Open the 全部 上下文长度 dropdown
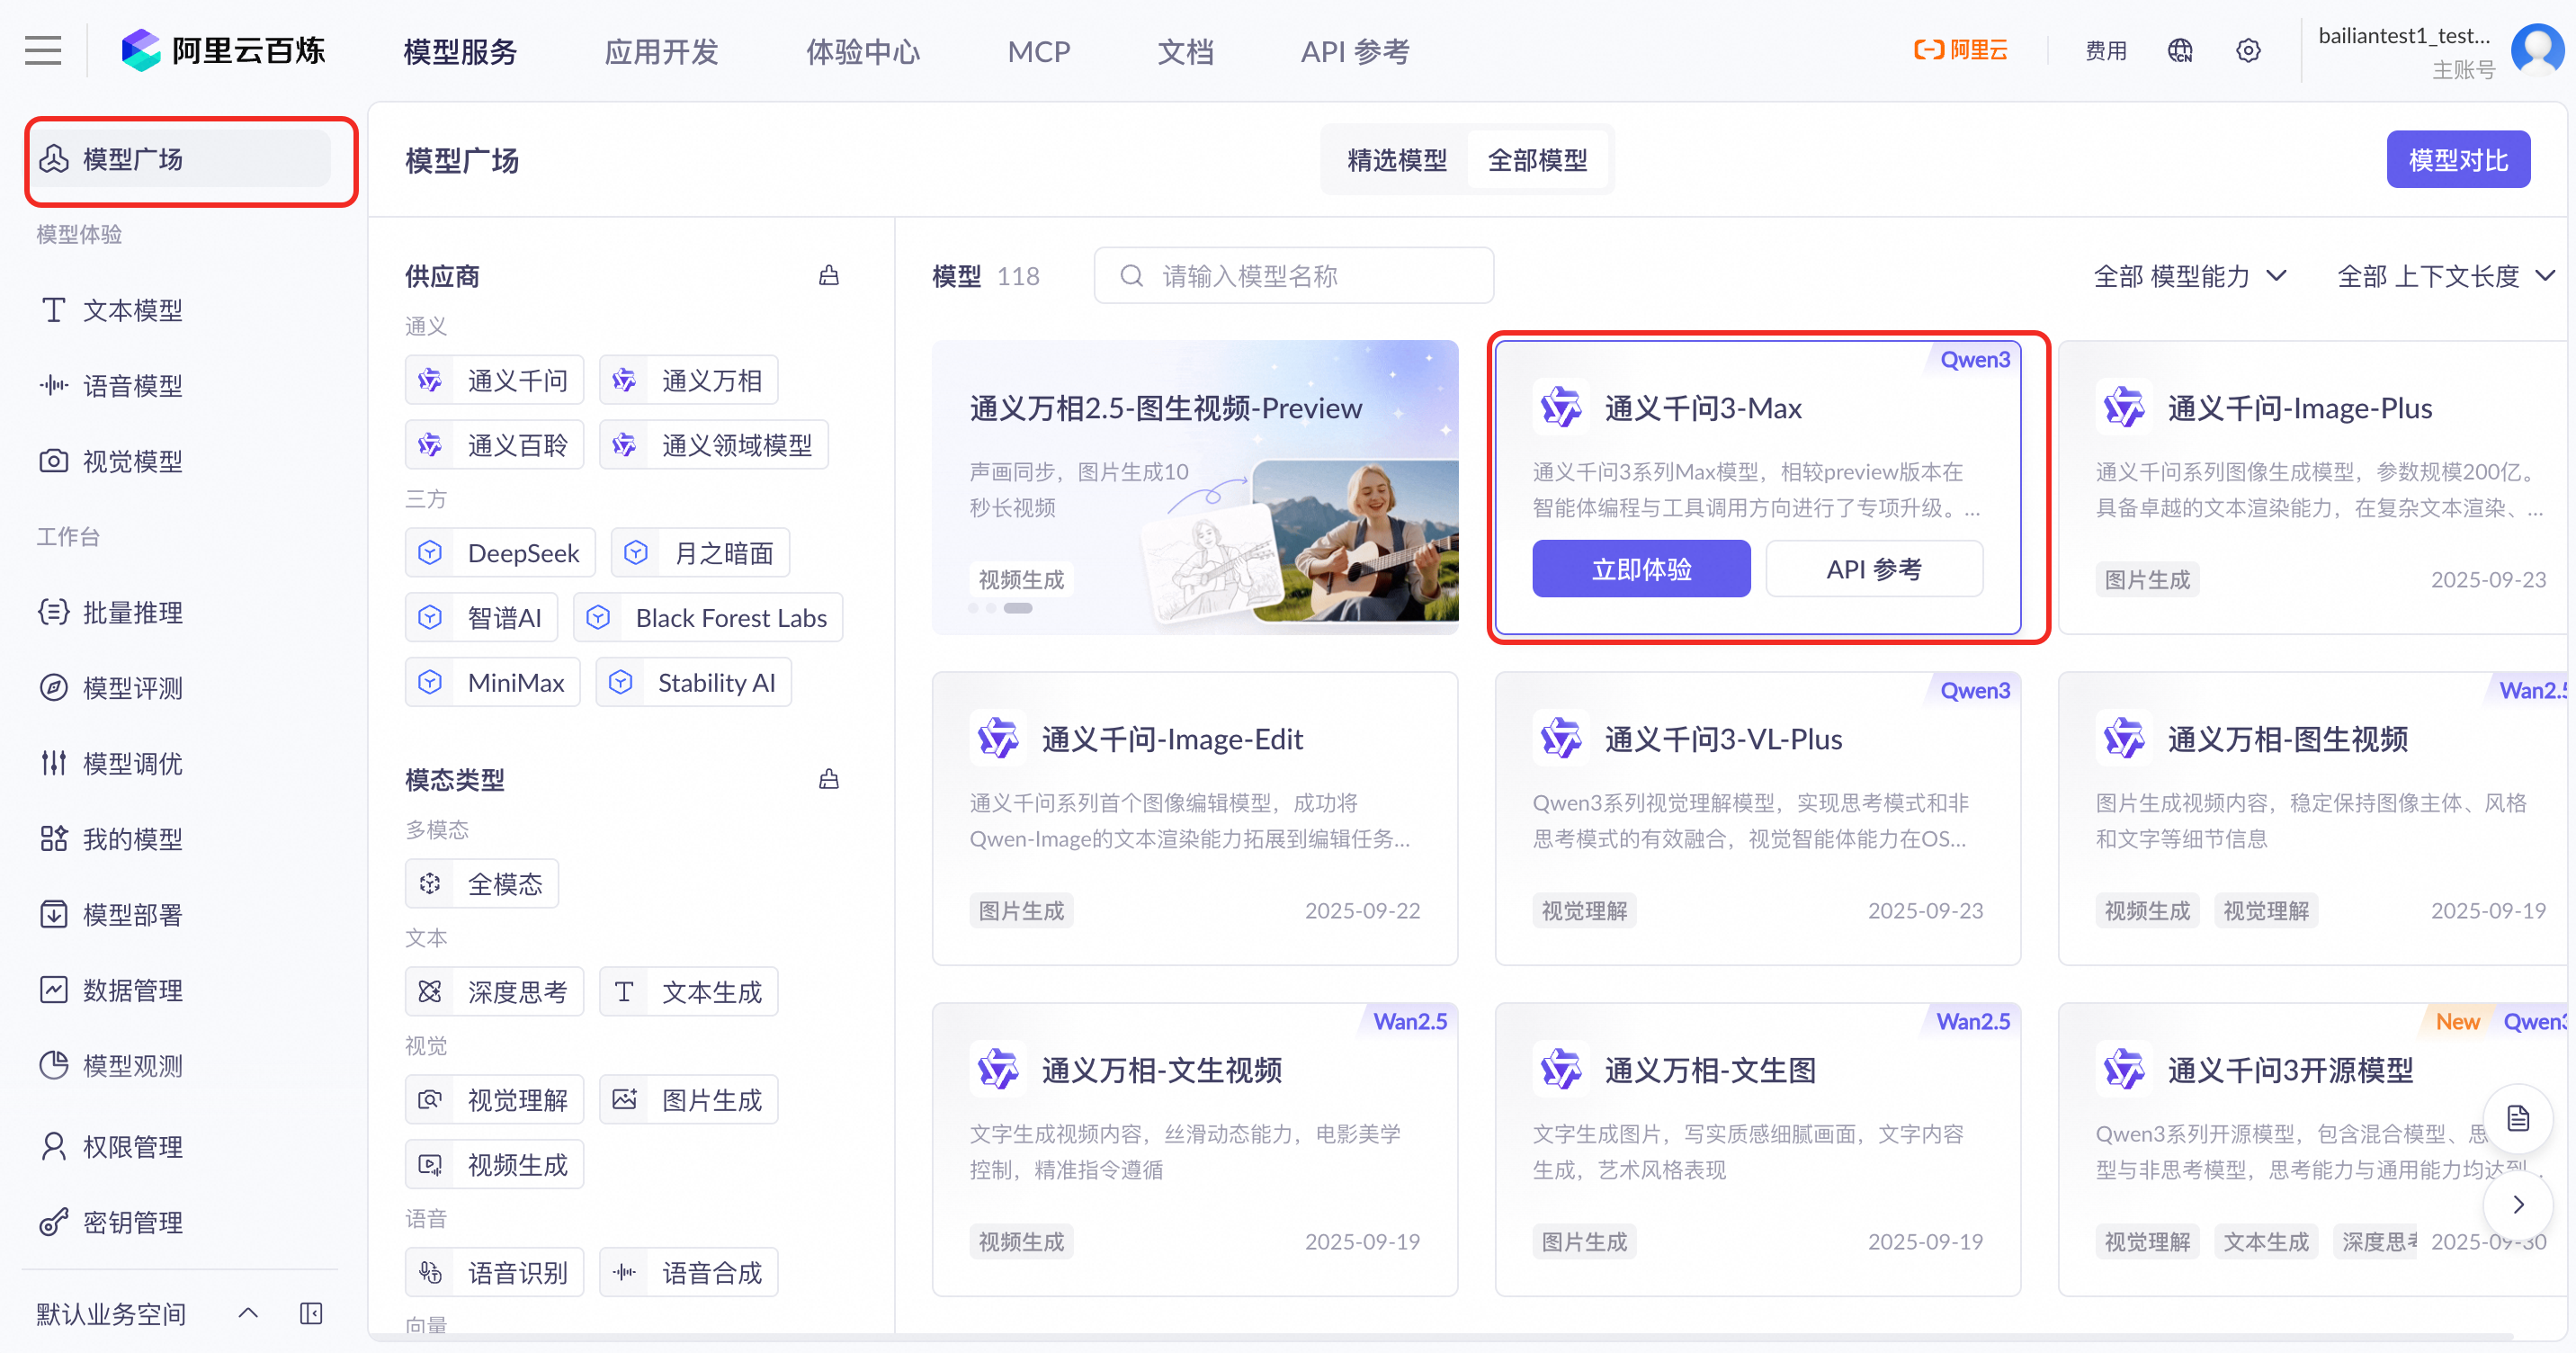 [2444, 276]
